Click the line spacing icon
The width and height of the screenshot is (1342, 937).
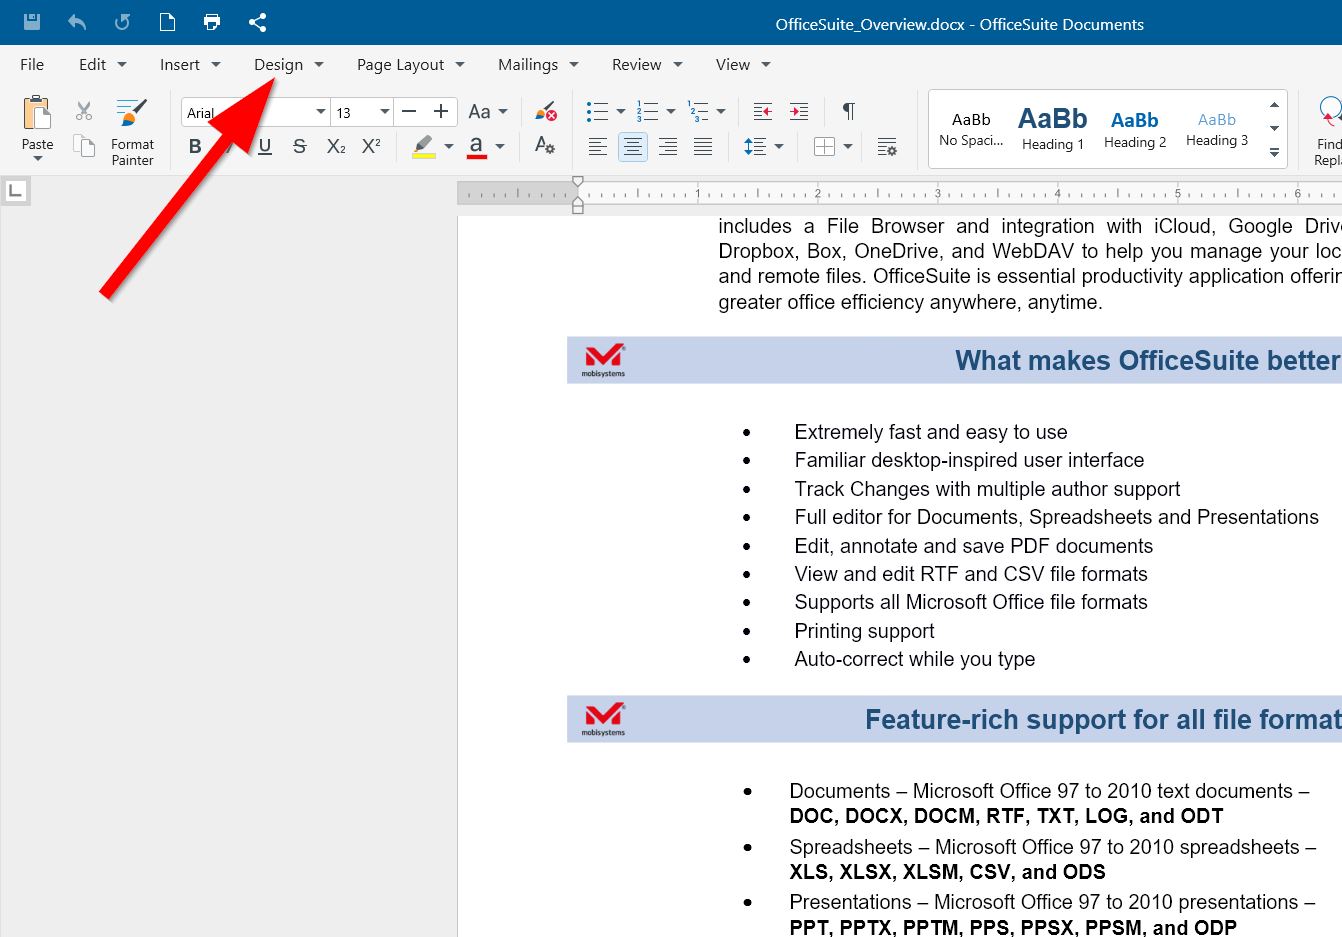pyautogui.click(x=755, y=147)
